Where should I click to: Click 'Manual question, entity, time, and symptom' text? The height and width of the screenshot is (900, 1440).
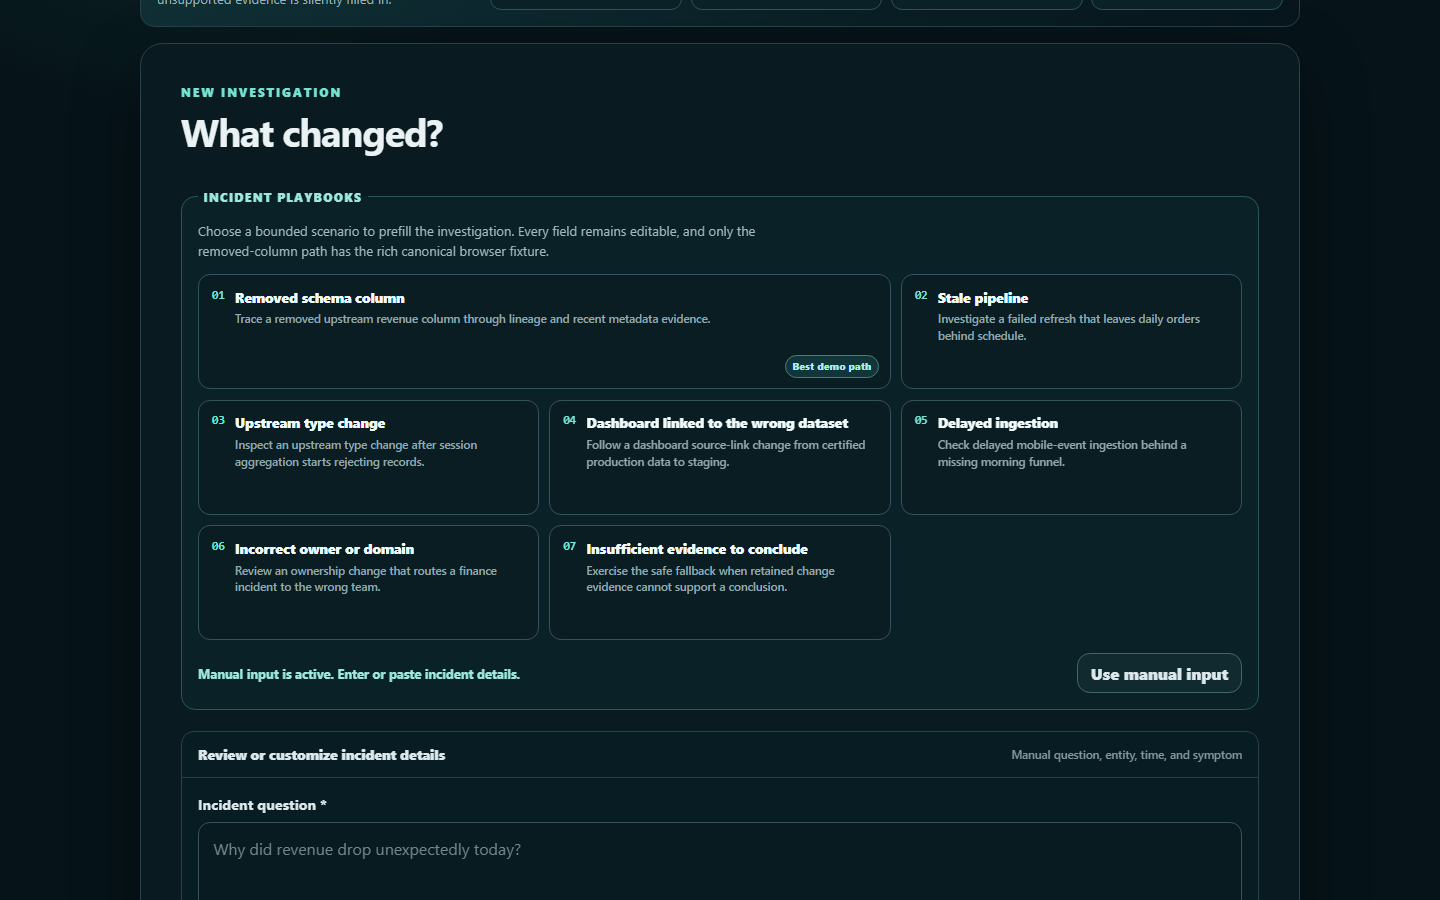[x=1126, y=755]
